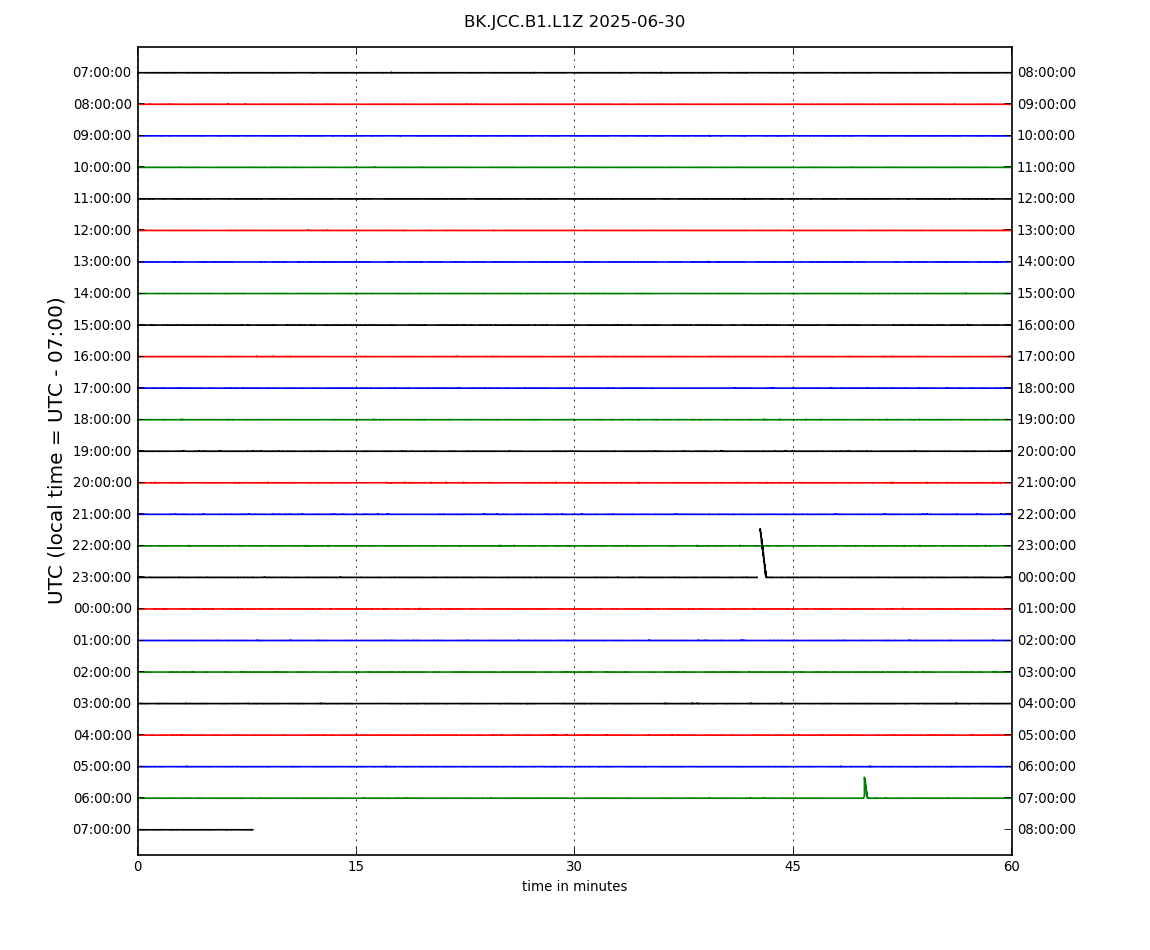Click the left-axis label 16:00:00

click(103, 357)
